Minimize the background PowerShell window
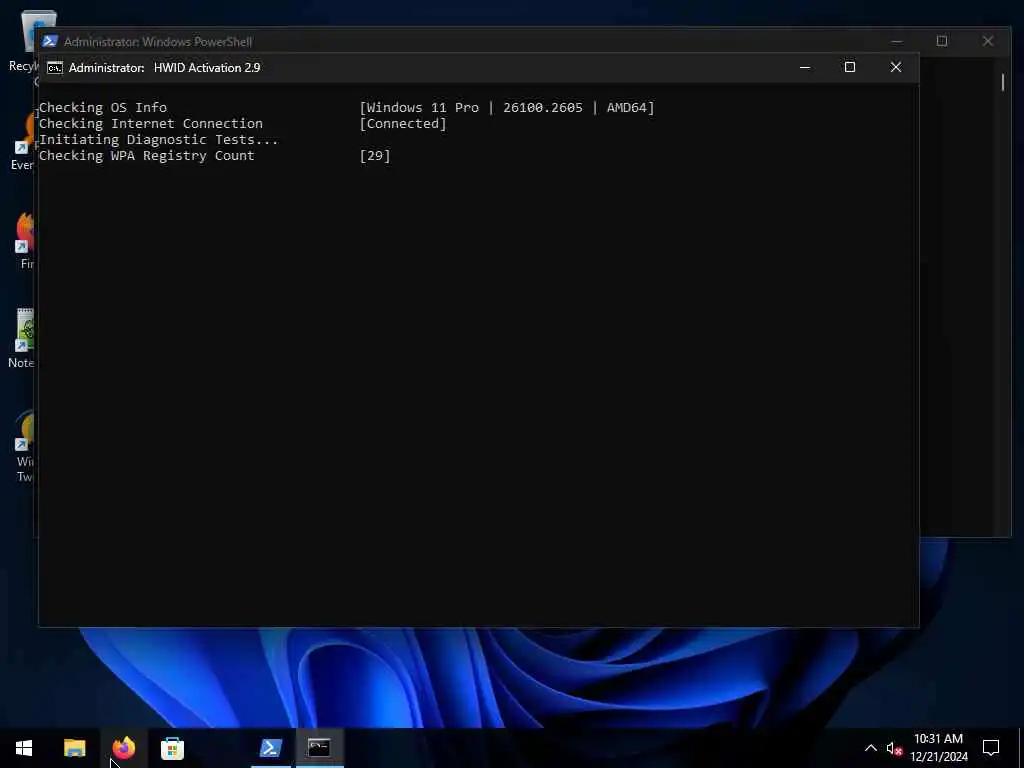The height and width of the screenshot is (768, 1024). click(x=897, y=41)
